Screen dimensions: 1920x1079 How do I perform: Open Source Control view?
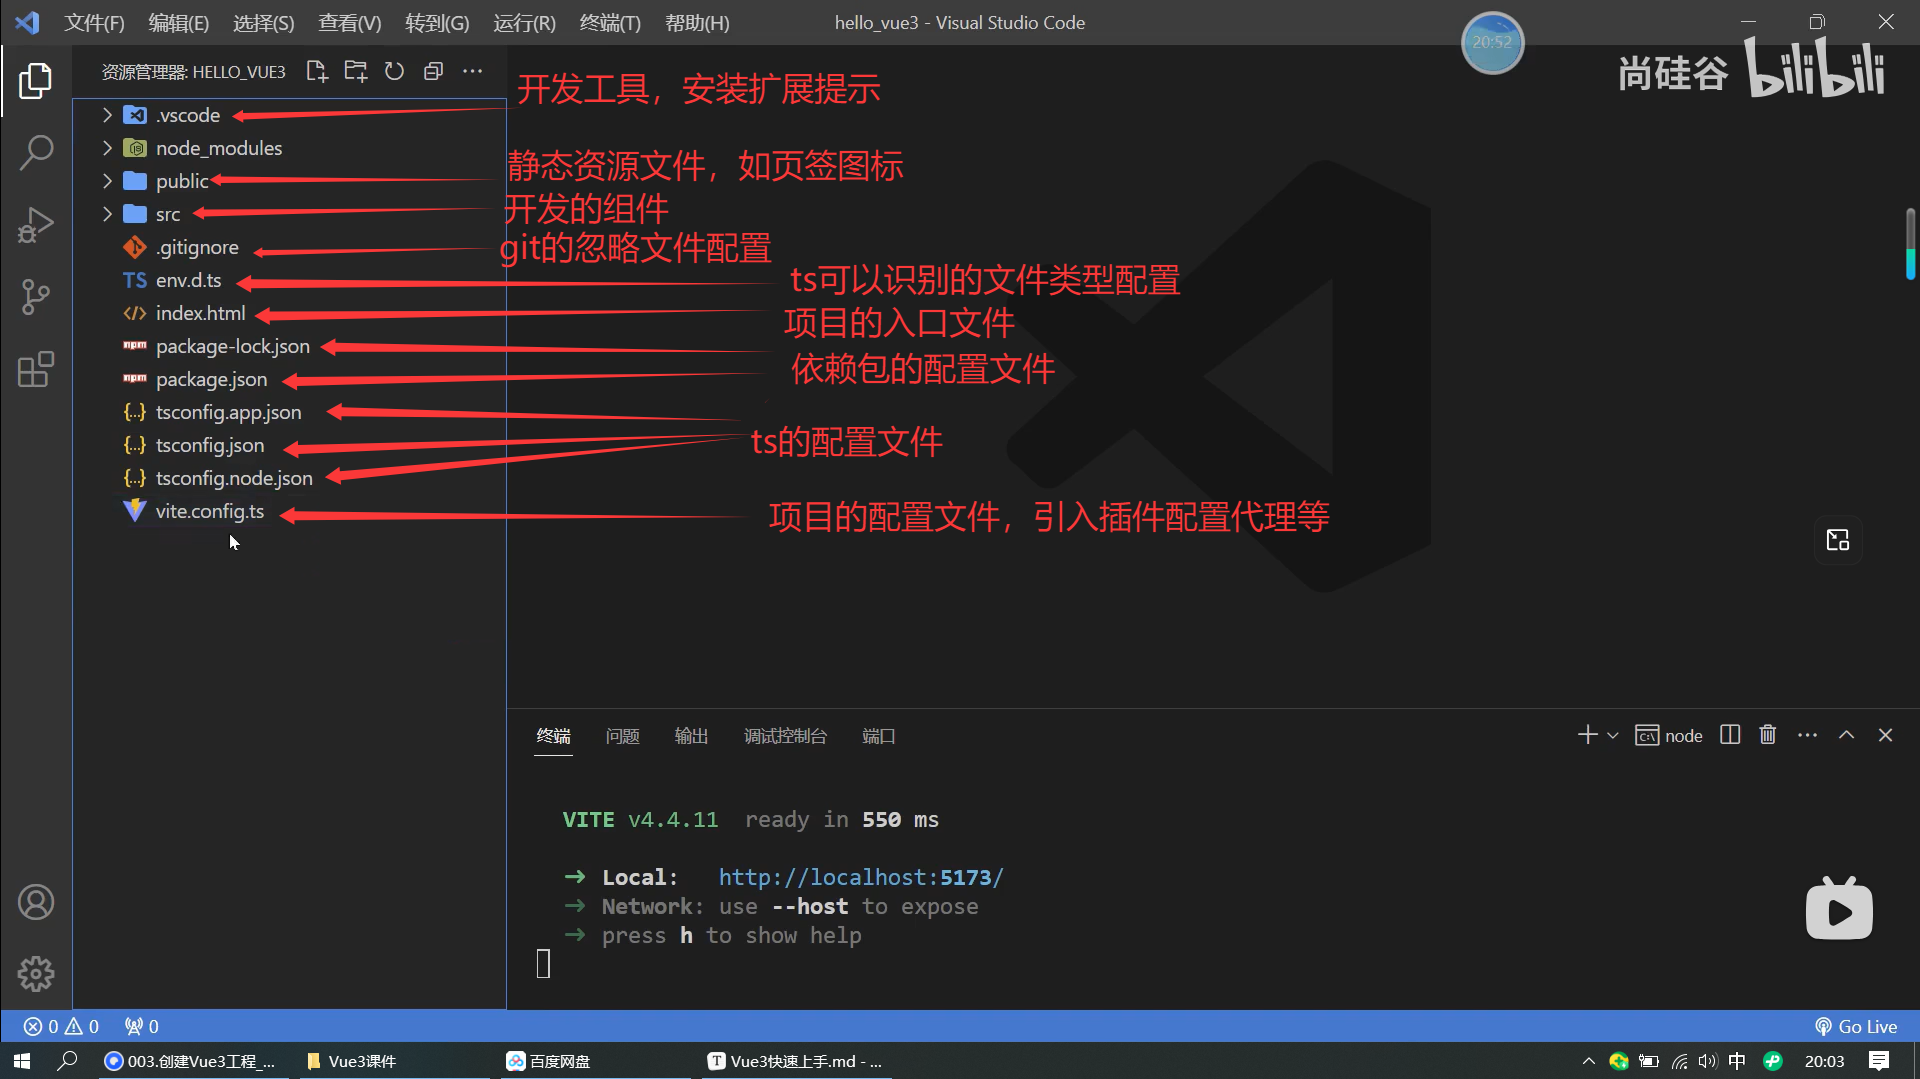36,297
